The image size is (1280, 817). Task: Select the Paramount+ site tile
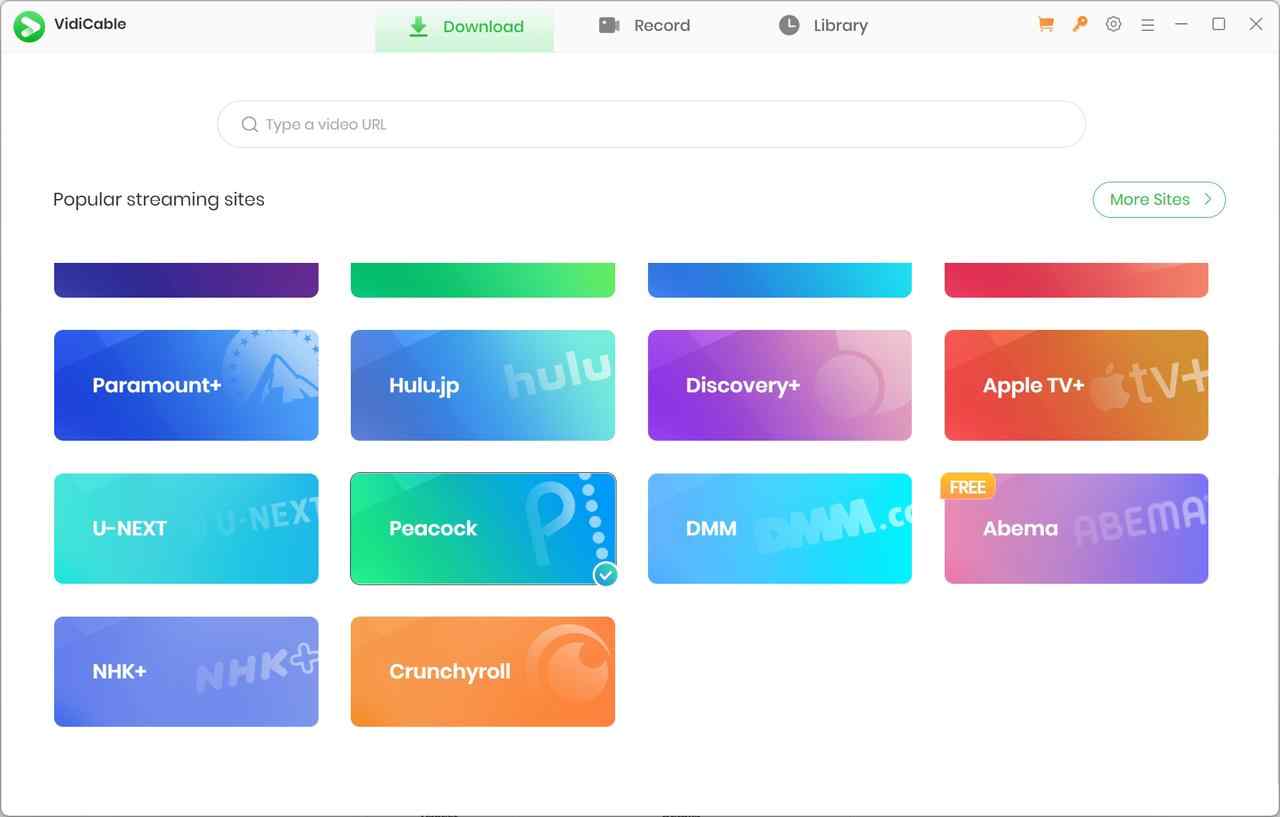186,385
